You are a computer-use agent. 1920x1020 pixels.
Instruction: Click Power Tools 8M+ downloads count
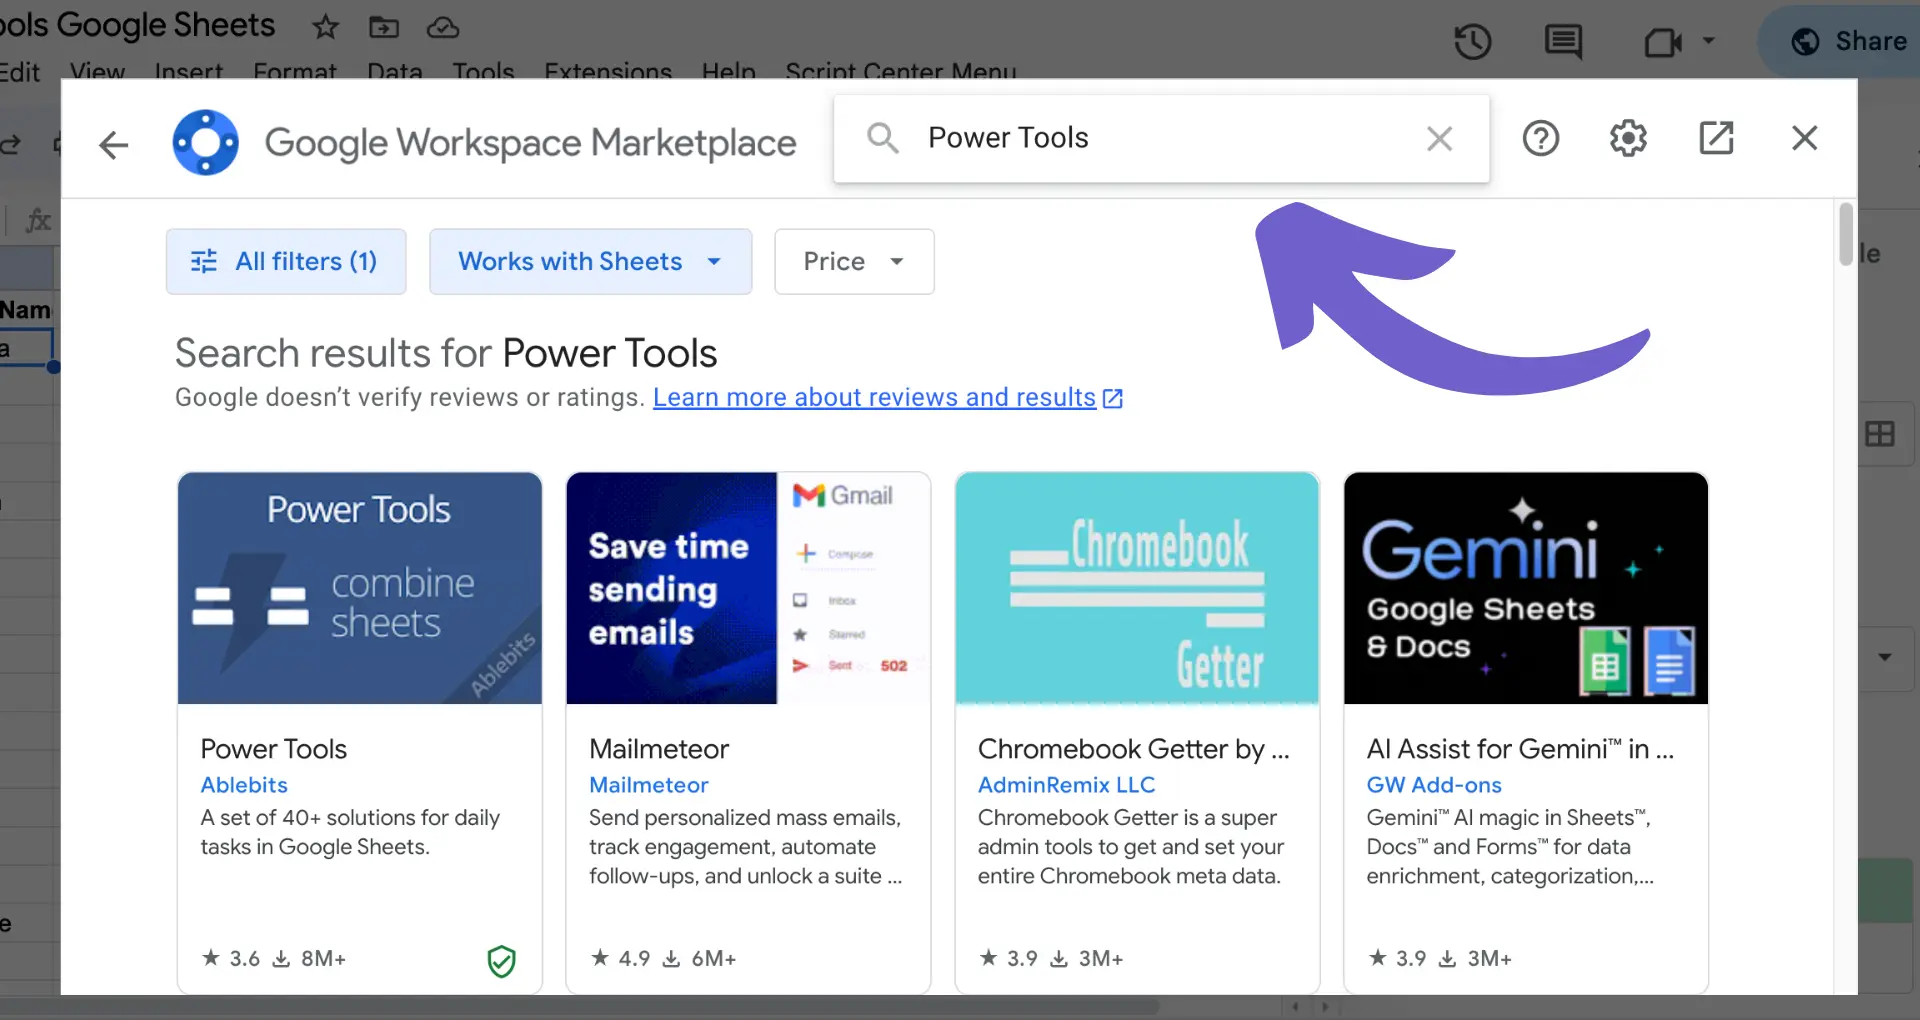point(310,959)
